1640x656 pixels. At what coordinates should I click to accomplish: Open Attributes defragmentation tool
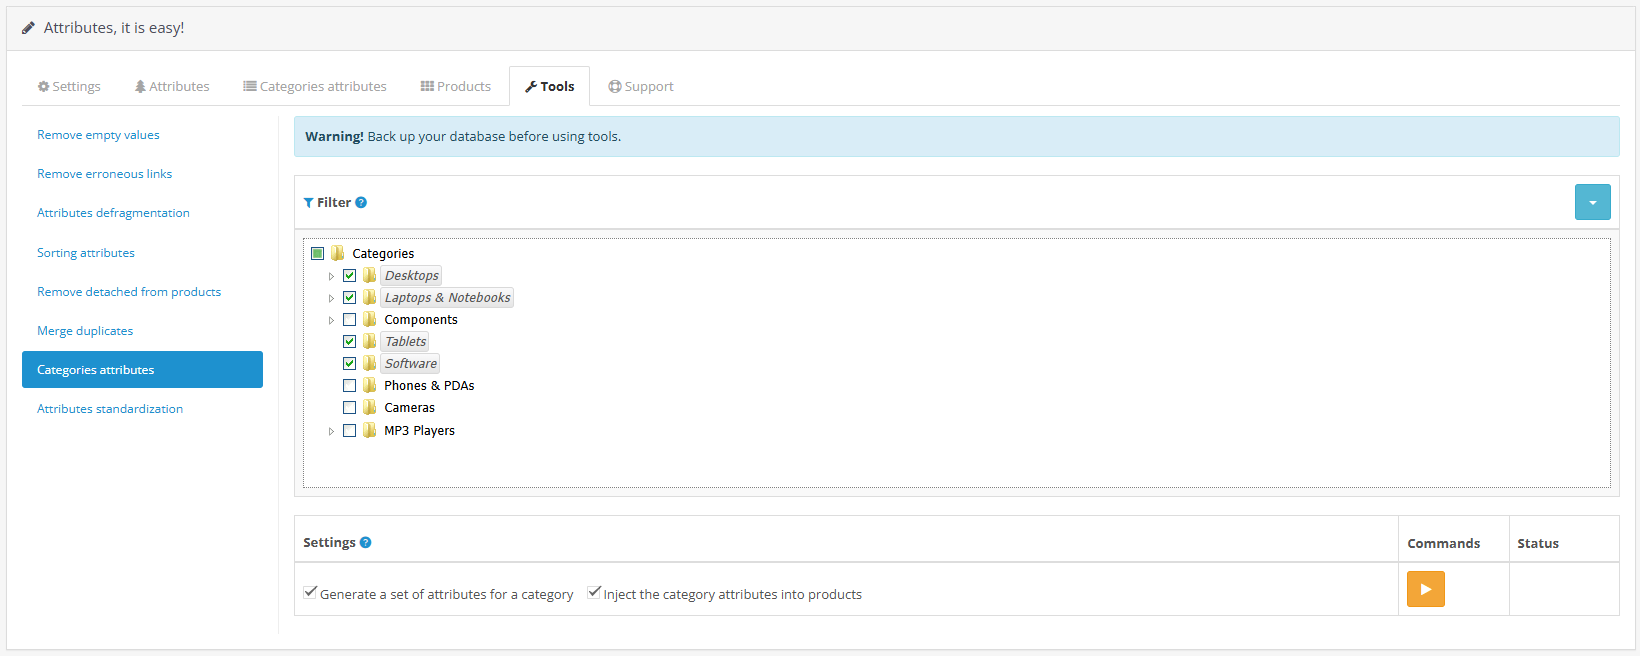(x=113, y=213)
